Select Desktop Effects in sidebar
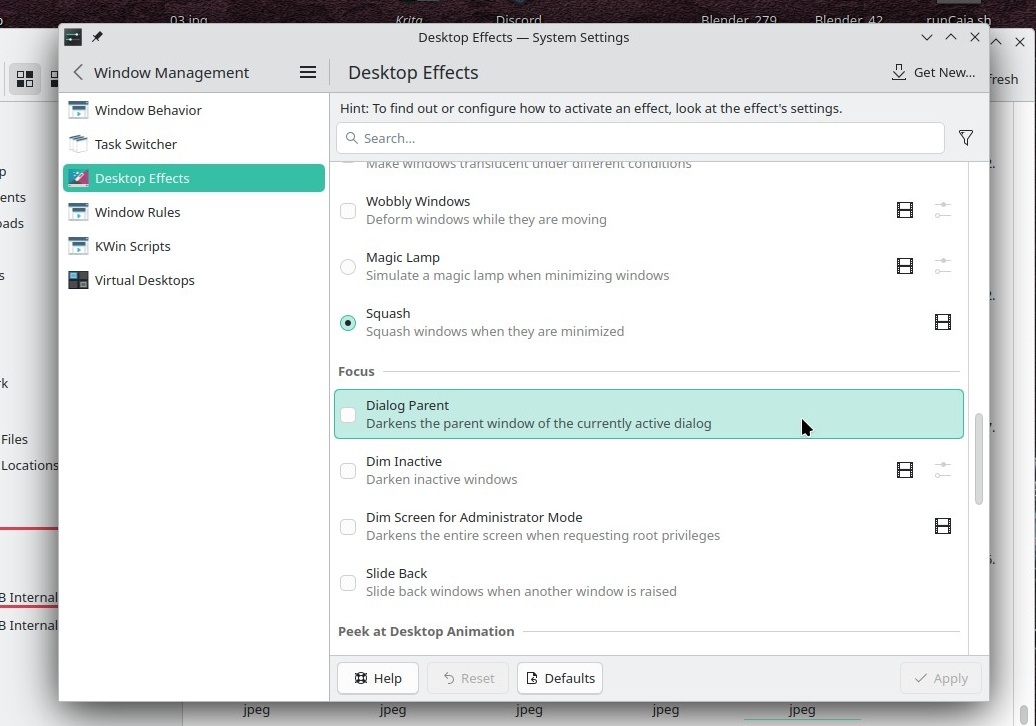The image size is (1036, 726). pos(194,178)
